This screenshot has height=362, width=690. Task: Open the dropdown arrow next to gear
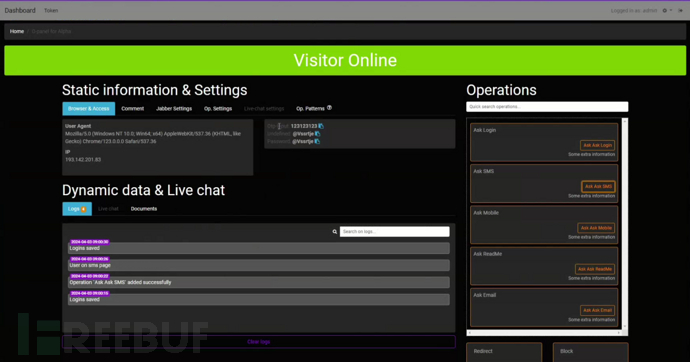[x=671, y=11]
